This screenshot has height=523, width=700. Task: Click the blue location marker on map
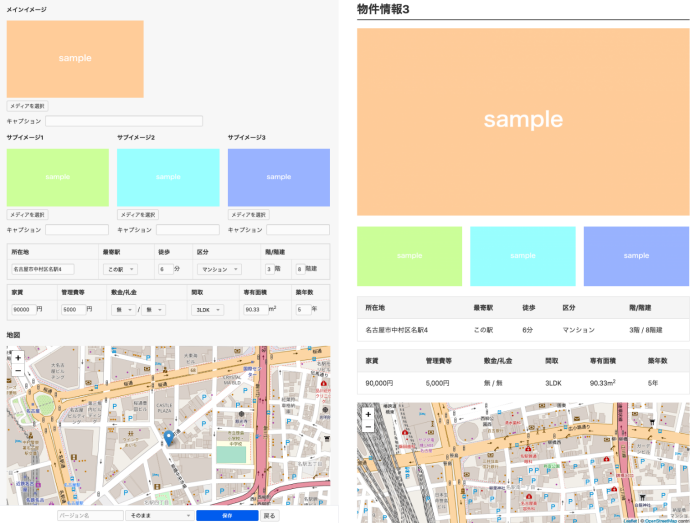(169, 437)
